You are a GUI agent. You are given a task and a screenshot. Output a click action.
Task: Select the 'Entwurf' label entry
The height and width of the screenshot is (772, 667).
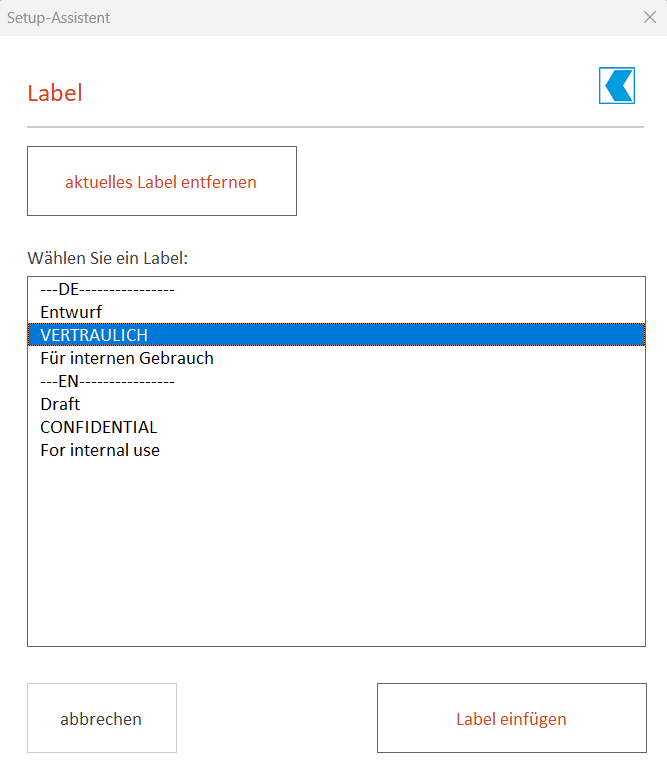(336, 312)
